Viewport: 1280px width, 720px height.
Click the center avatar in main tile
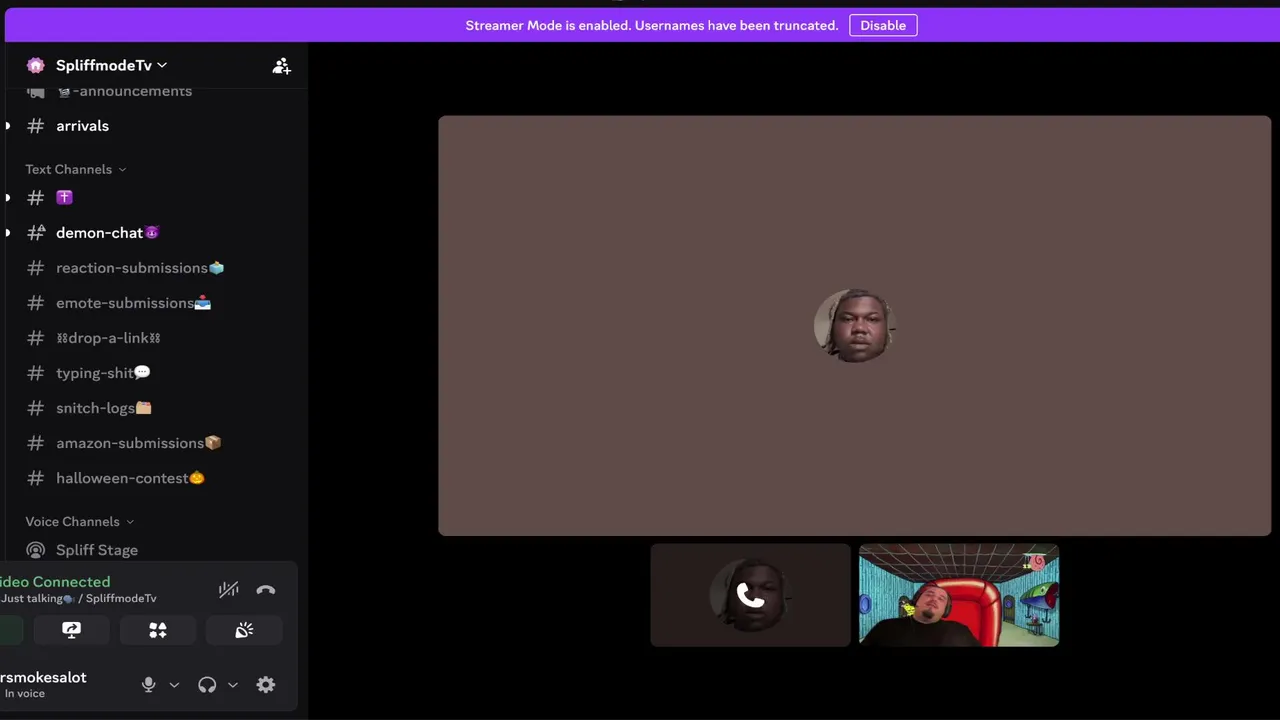coord(854,326)
